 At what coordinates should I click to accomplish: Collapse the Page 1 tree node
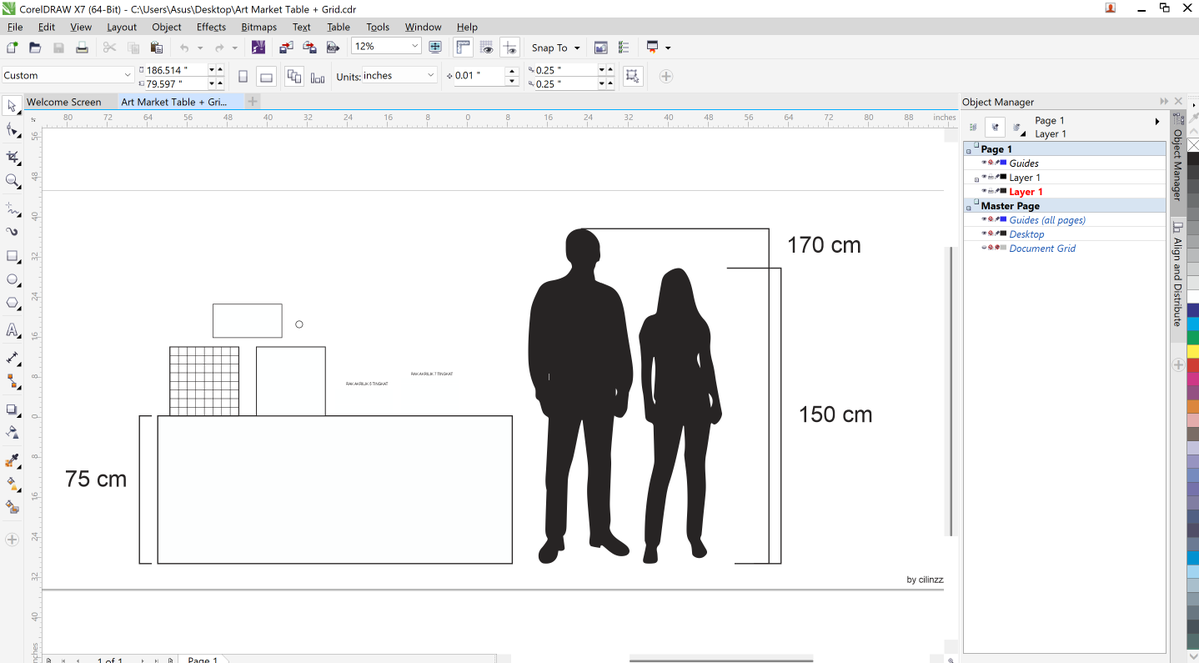tap(969, 151)
